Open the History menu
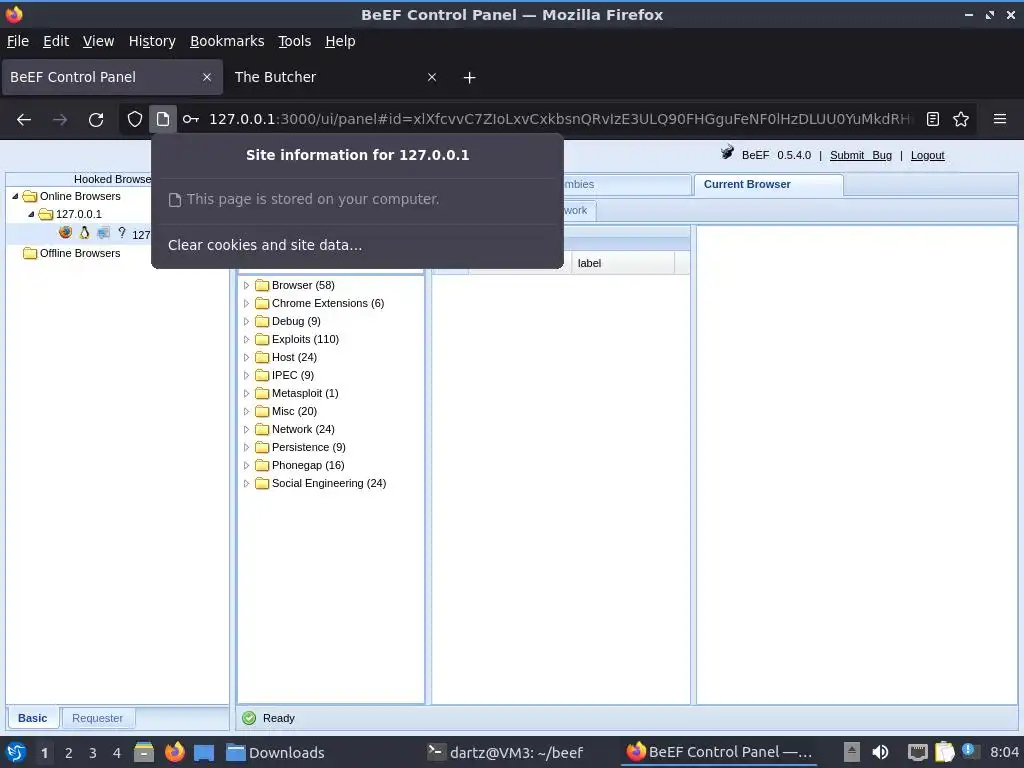Image resolution: width=1024 pixels, height=768 pixels. click(152, 41)
